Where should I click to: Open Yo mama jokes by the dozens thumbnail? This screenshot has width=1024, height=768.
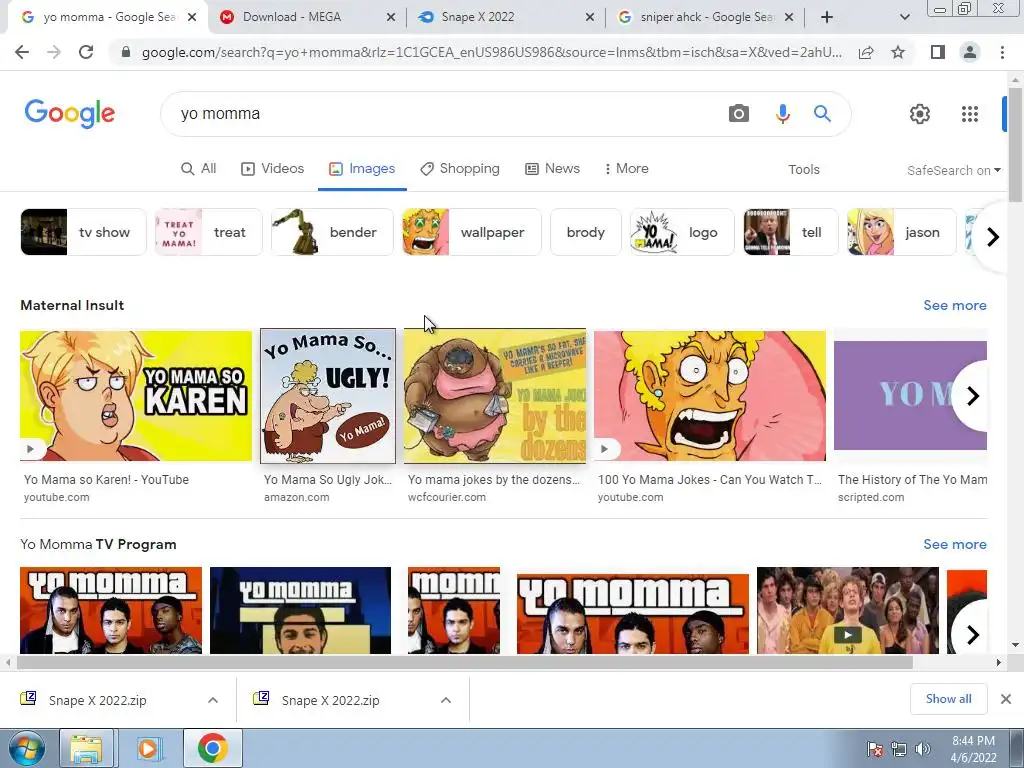(495, 396)
